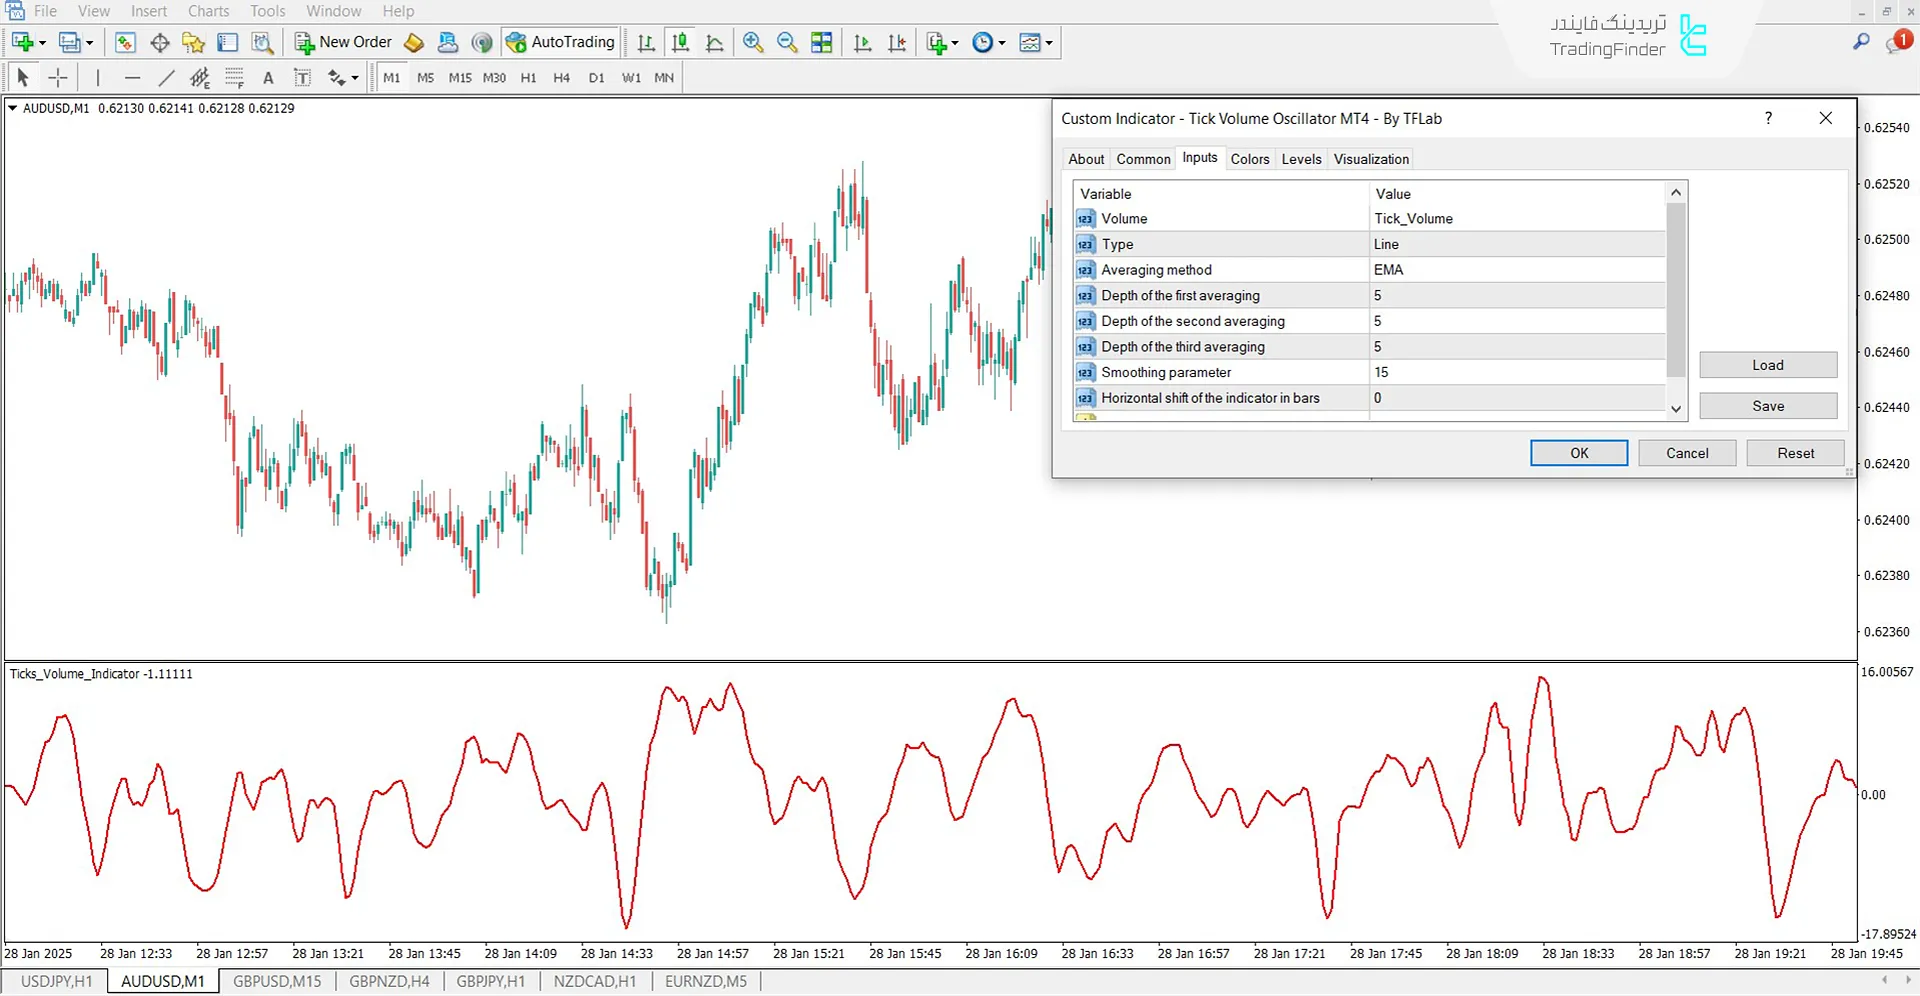Switch the chart to candlestick view
This screenshot has width=1920, height=996.
[x=680, y=42]
